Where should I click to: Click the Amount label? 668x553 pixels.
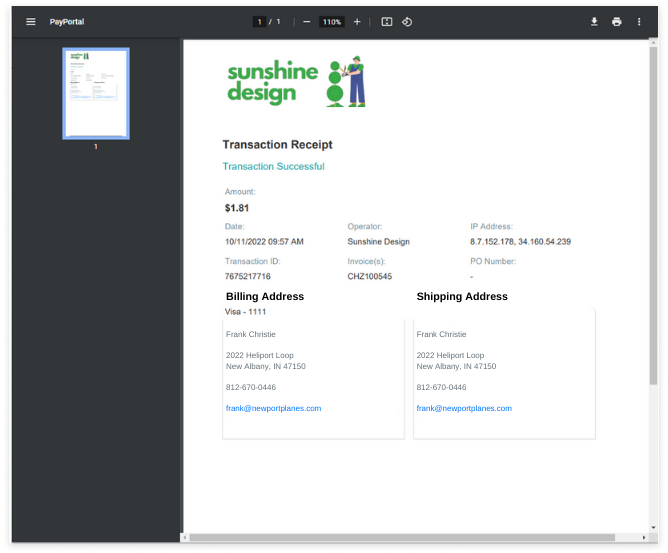(240, 192)
